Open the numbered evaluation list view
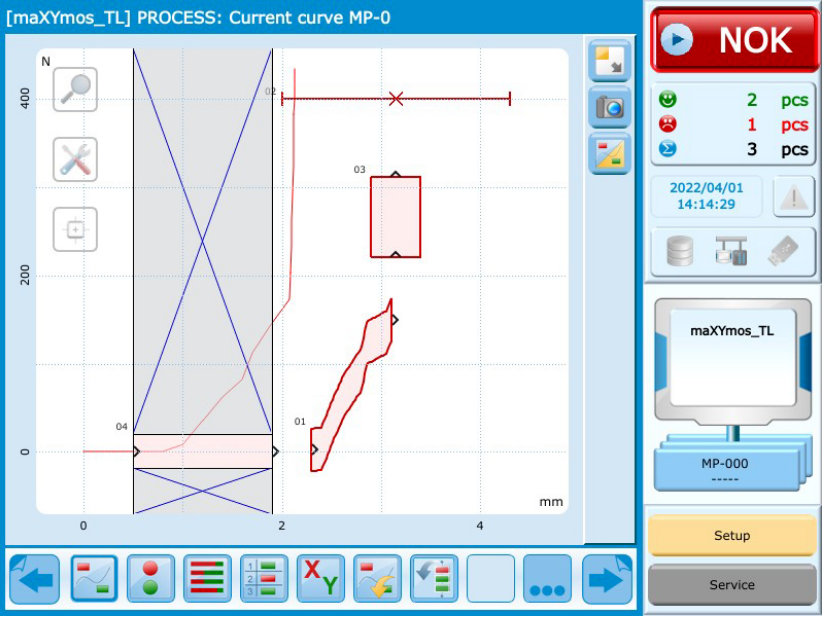The width and height of the screenshot is (822, 617). [x=264, y=579]
